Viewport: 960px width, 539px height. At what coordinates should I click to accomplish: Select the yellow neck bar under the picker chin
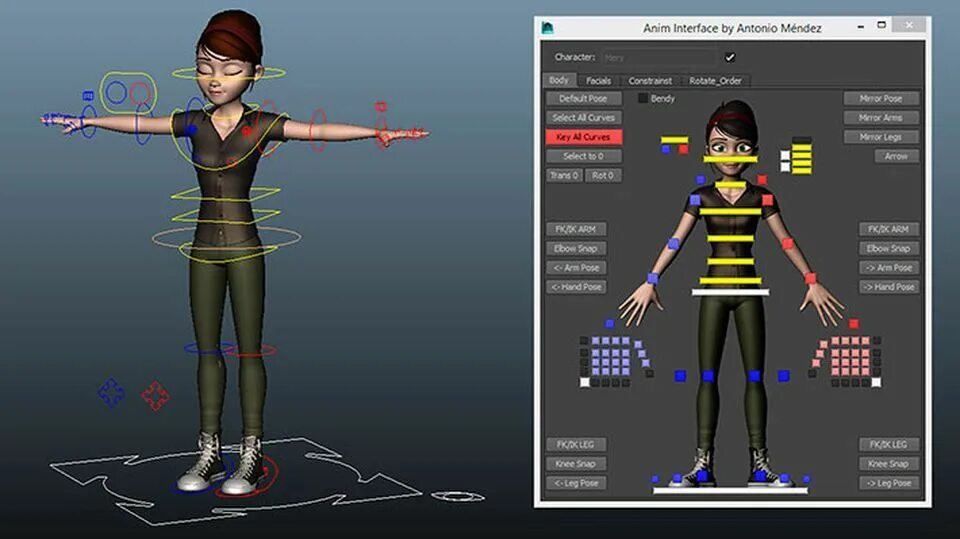pyautogui.click(x=730, y=184)
